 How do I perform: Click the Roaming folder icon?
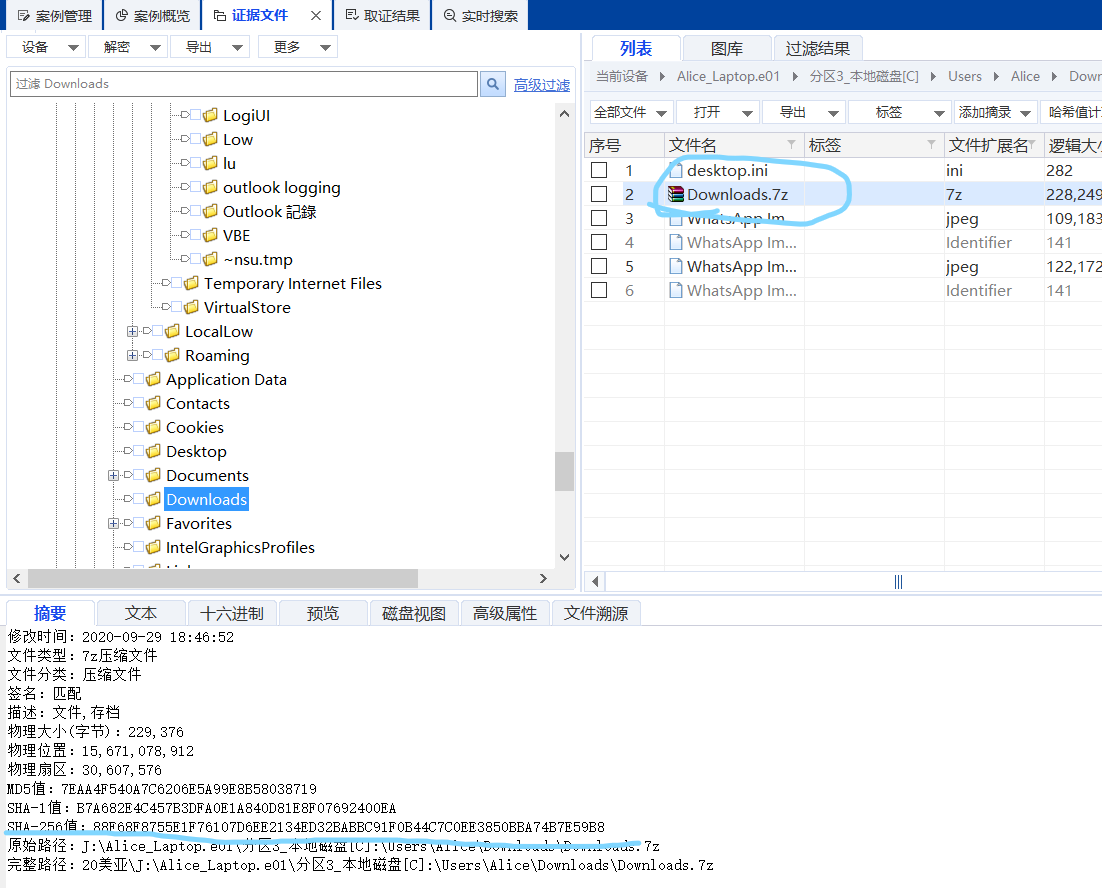[x=172, y=355]
